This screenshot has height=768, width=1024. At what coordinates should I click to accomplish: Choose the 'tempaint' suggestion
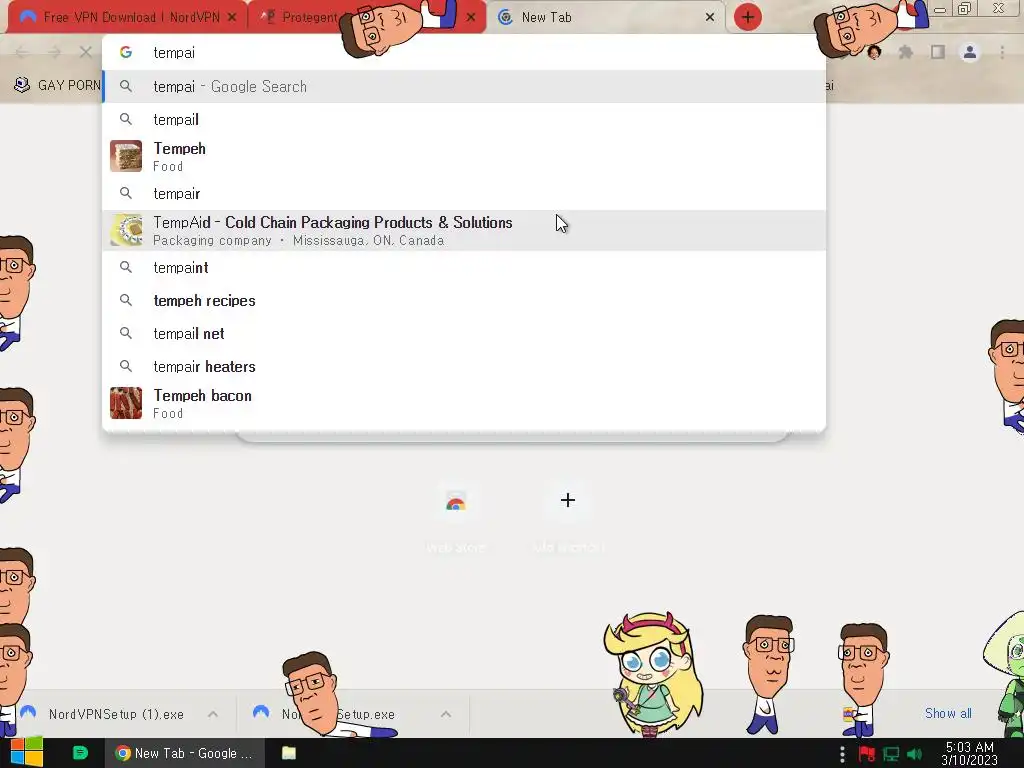464,268
